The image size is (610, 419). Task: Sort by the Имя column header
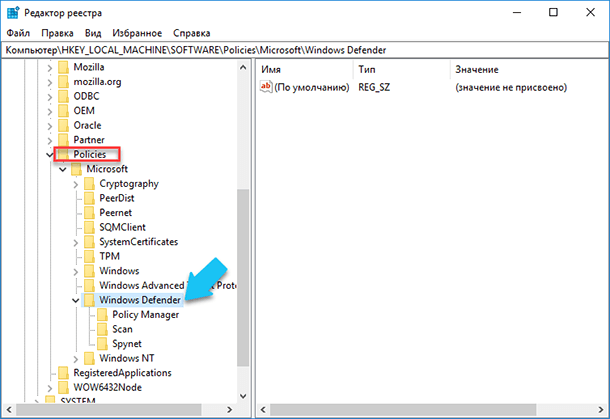point(306,70)
